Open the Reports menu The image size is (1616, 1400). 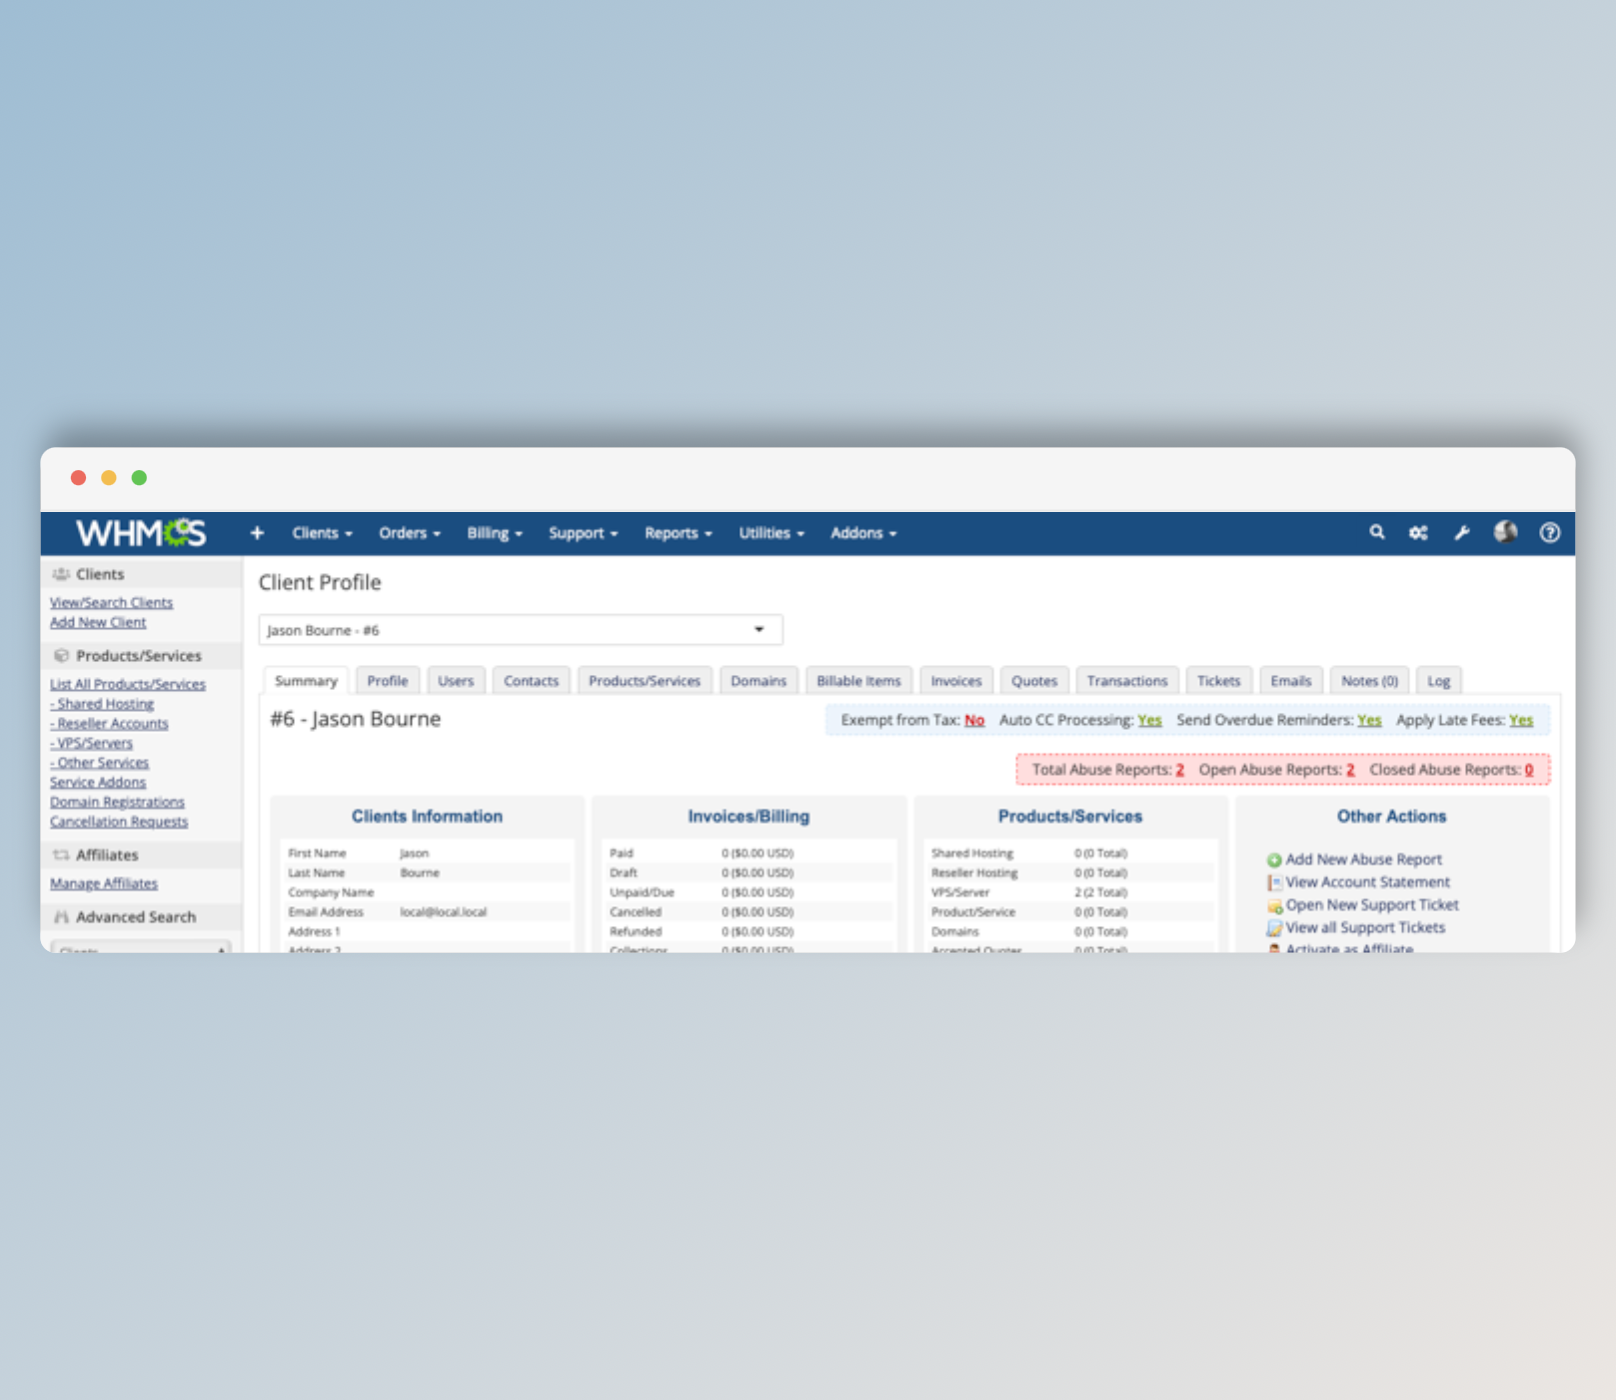coord(678,533)
